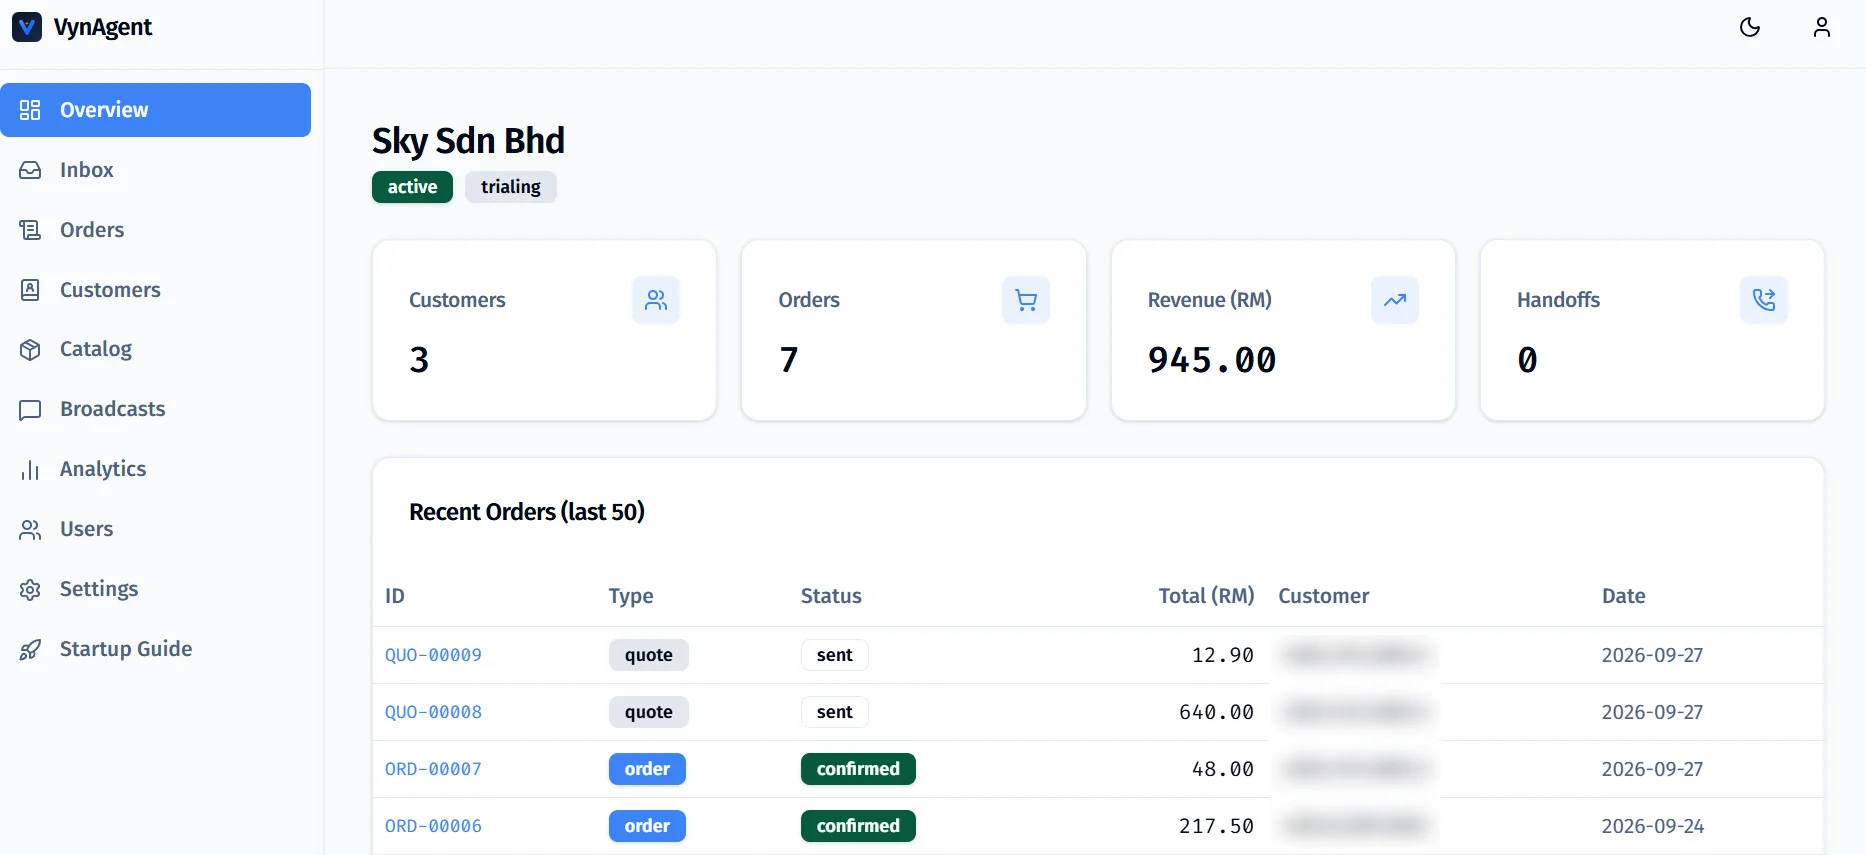Click the Customers card people icon
This screenshot has height=855, width=1866.
click(656, 300)
